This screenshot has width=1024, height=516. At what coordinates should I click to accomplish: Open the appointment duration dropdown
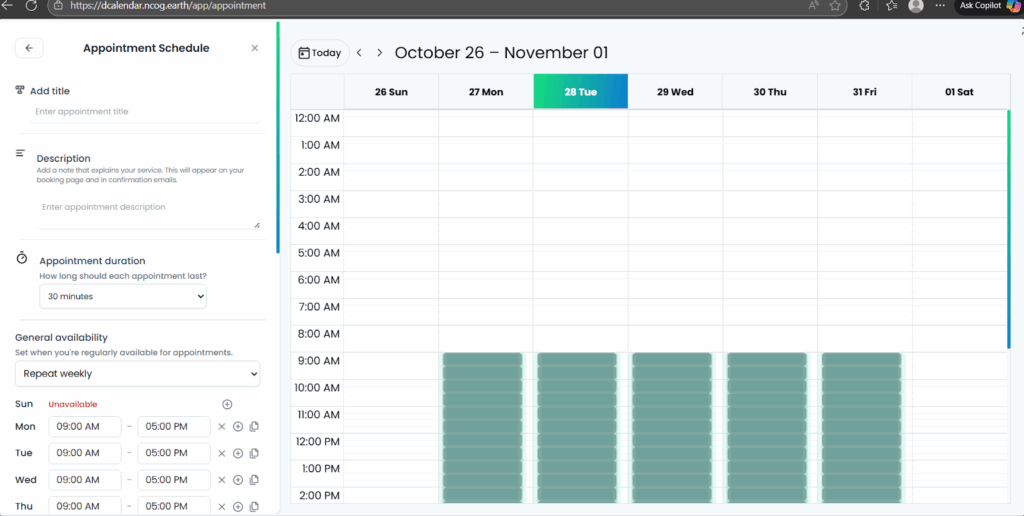123,296
